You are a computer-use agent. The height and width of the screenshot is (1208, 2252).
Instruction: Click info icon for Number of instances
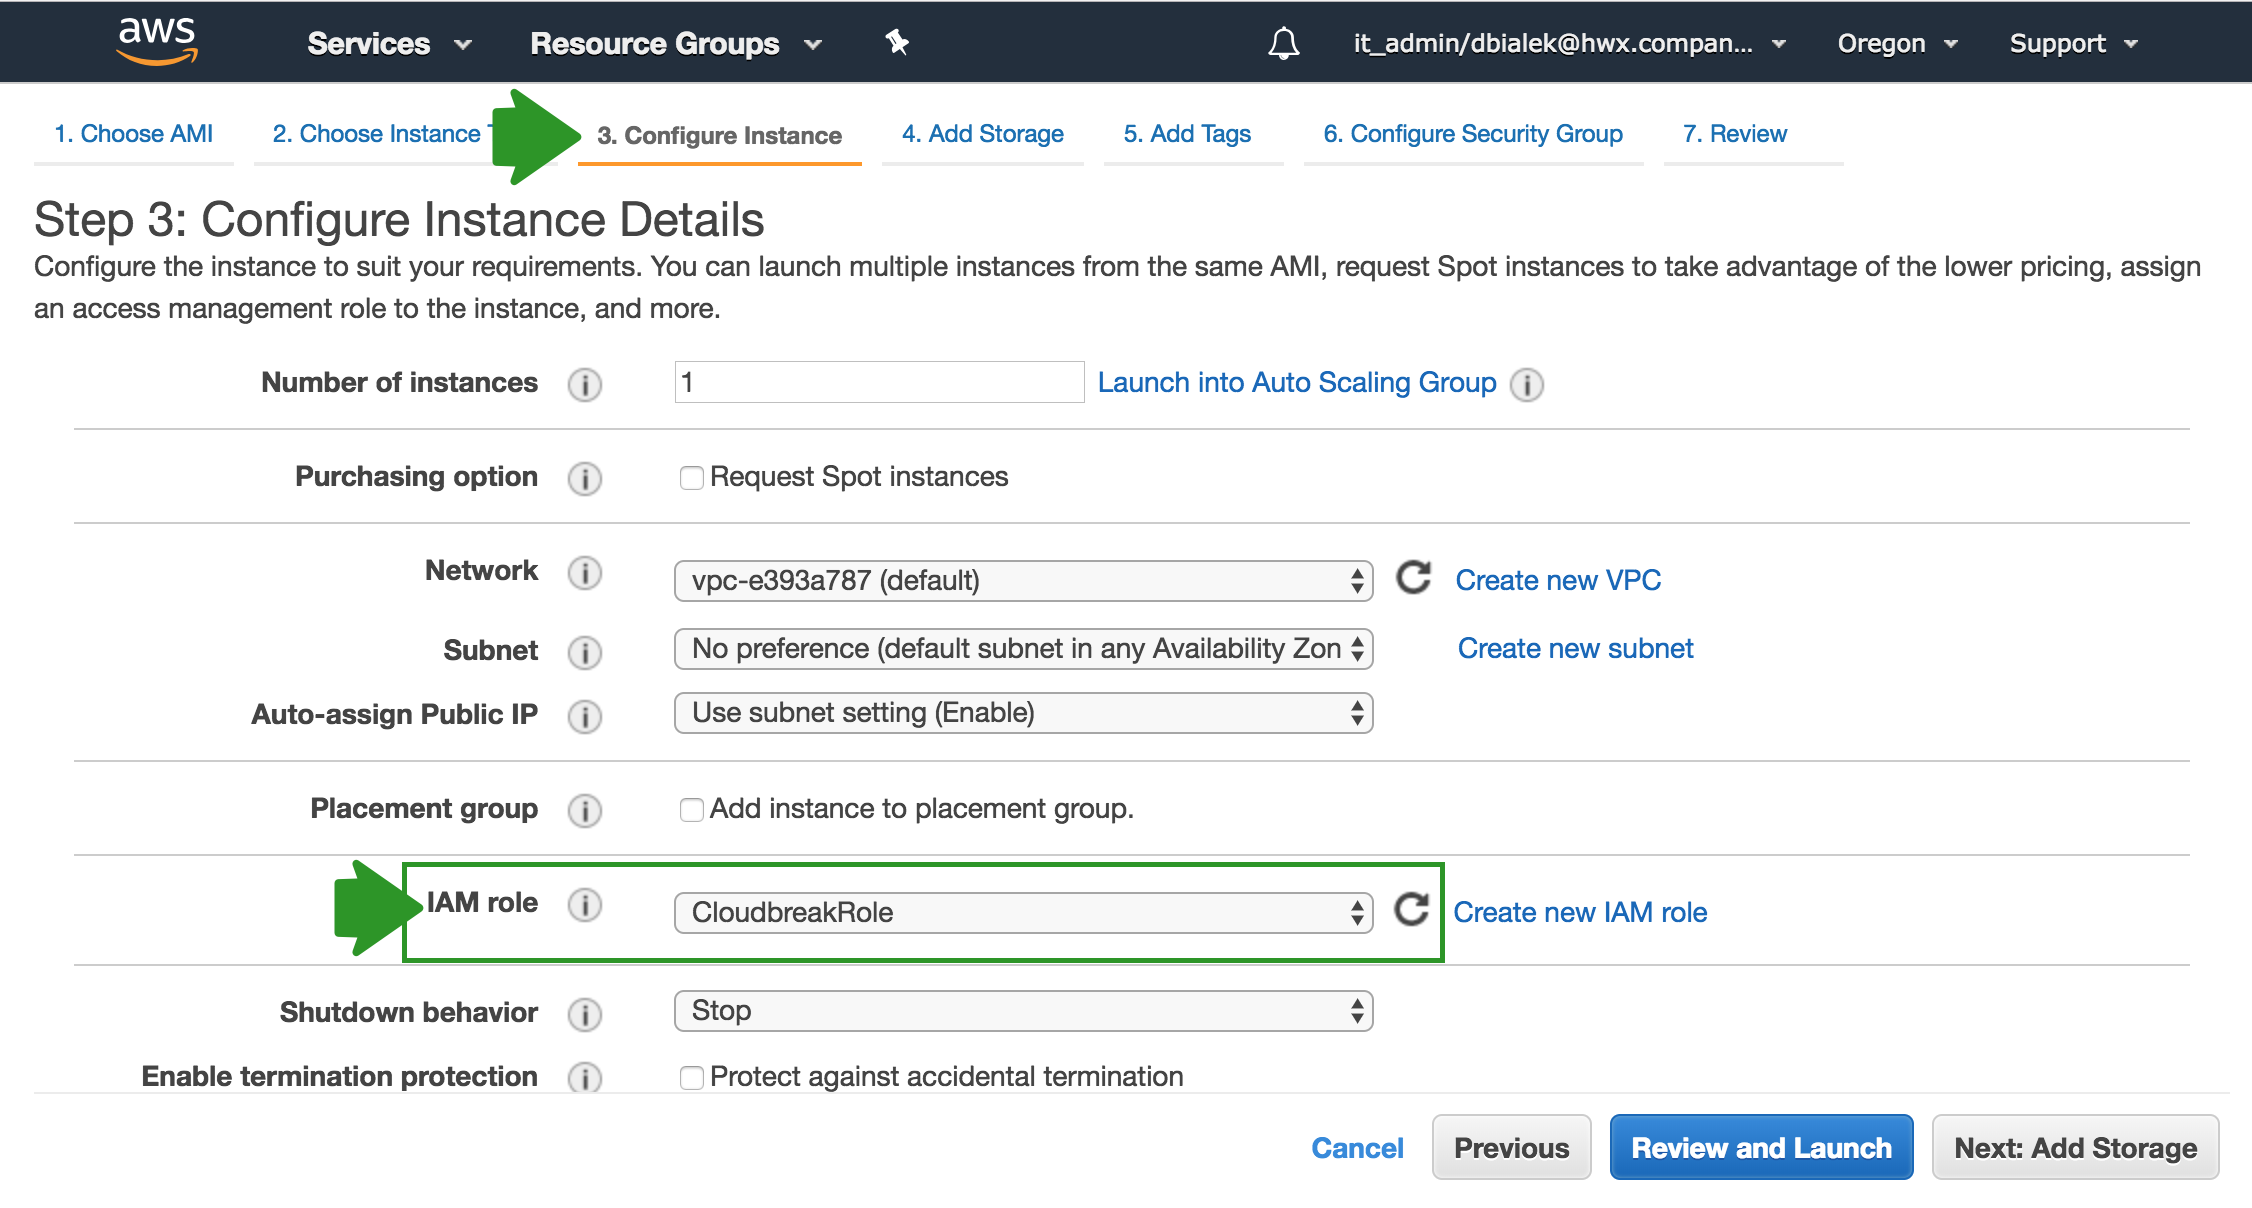click(x=584, y=384)
